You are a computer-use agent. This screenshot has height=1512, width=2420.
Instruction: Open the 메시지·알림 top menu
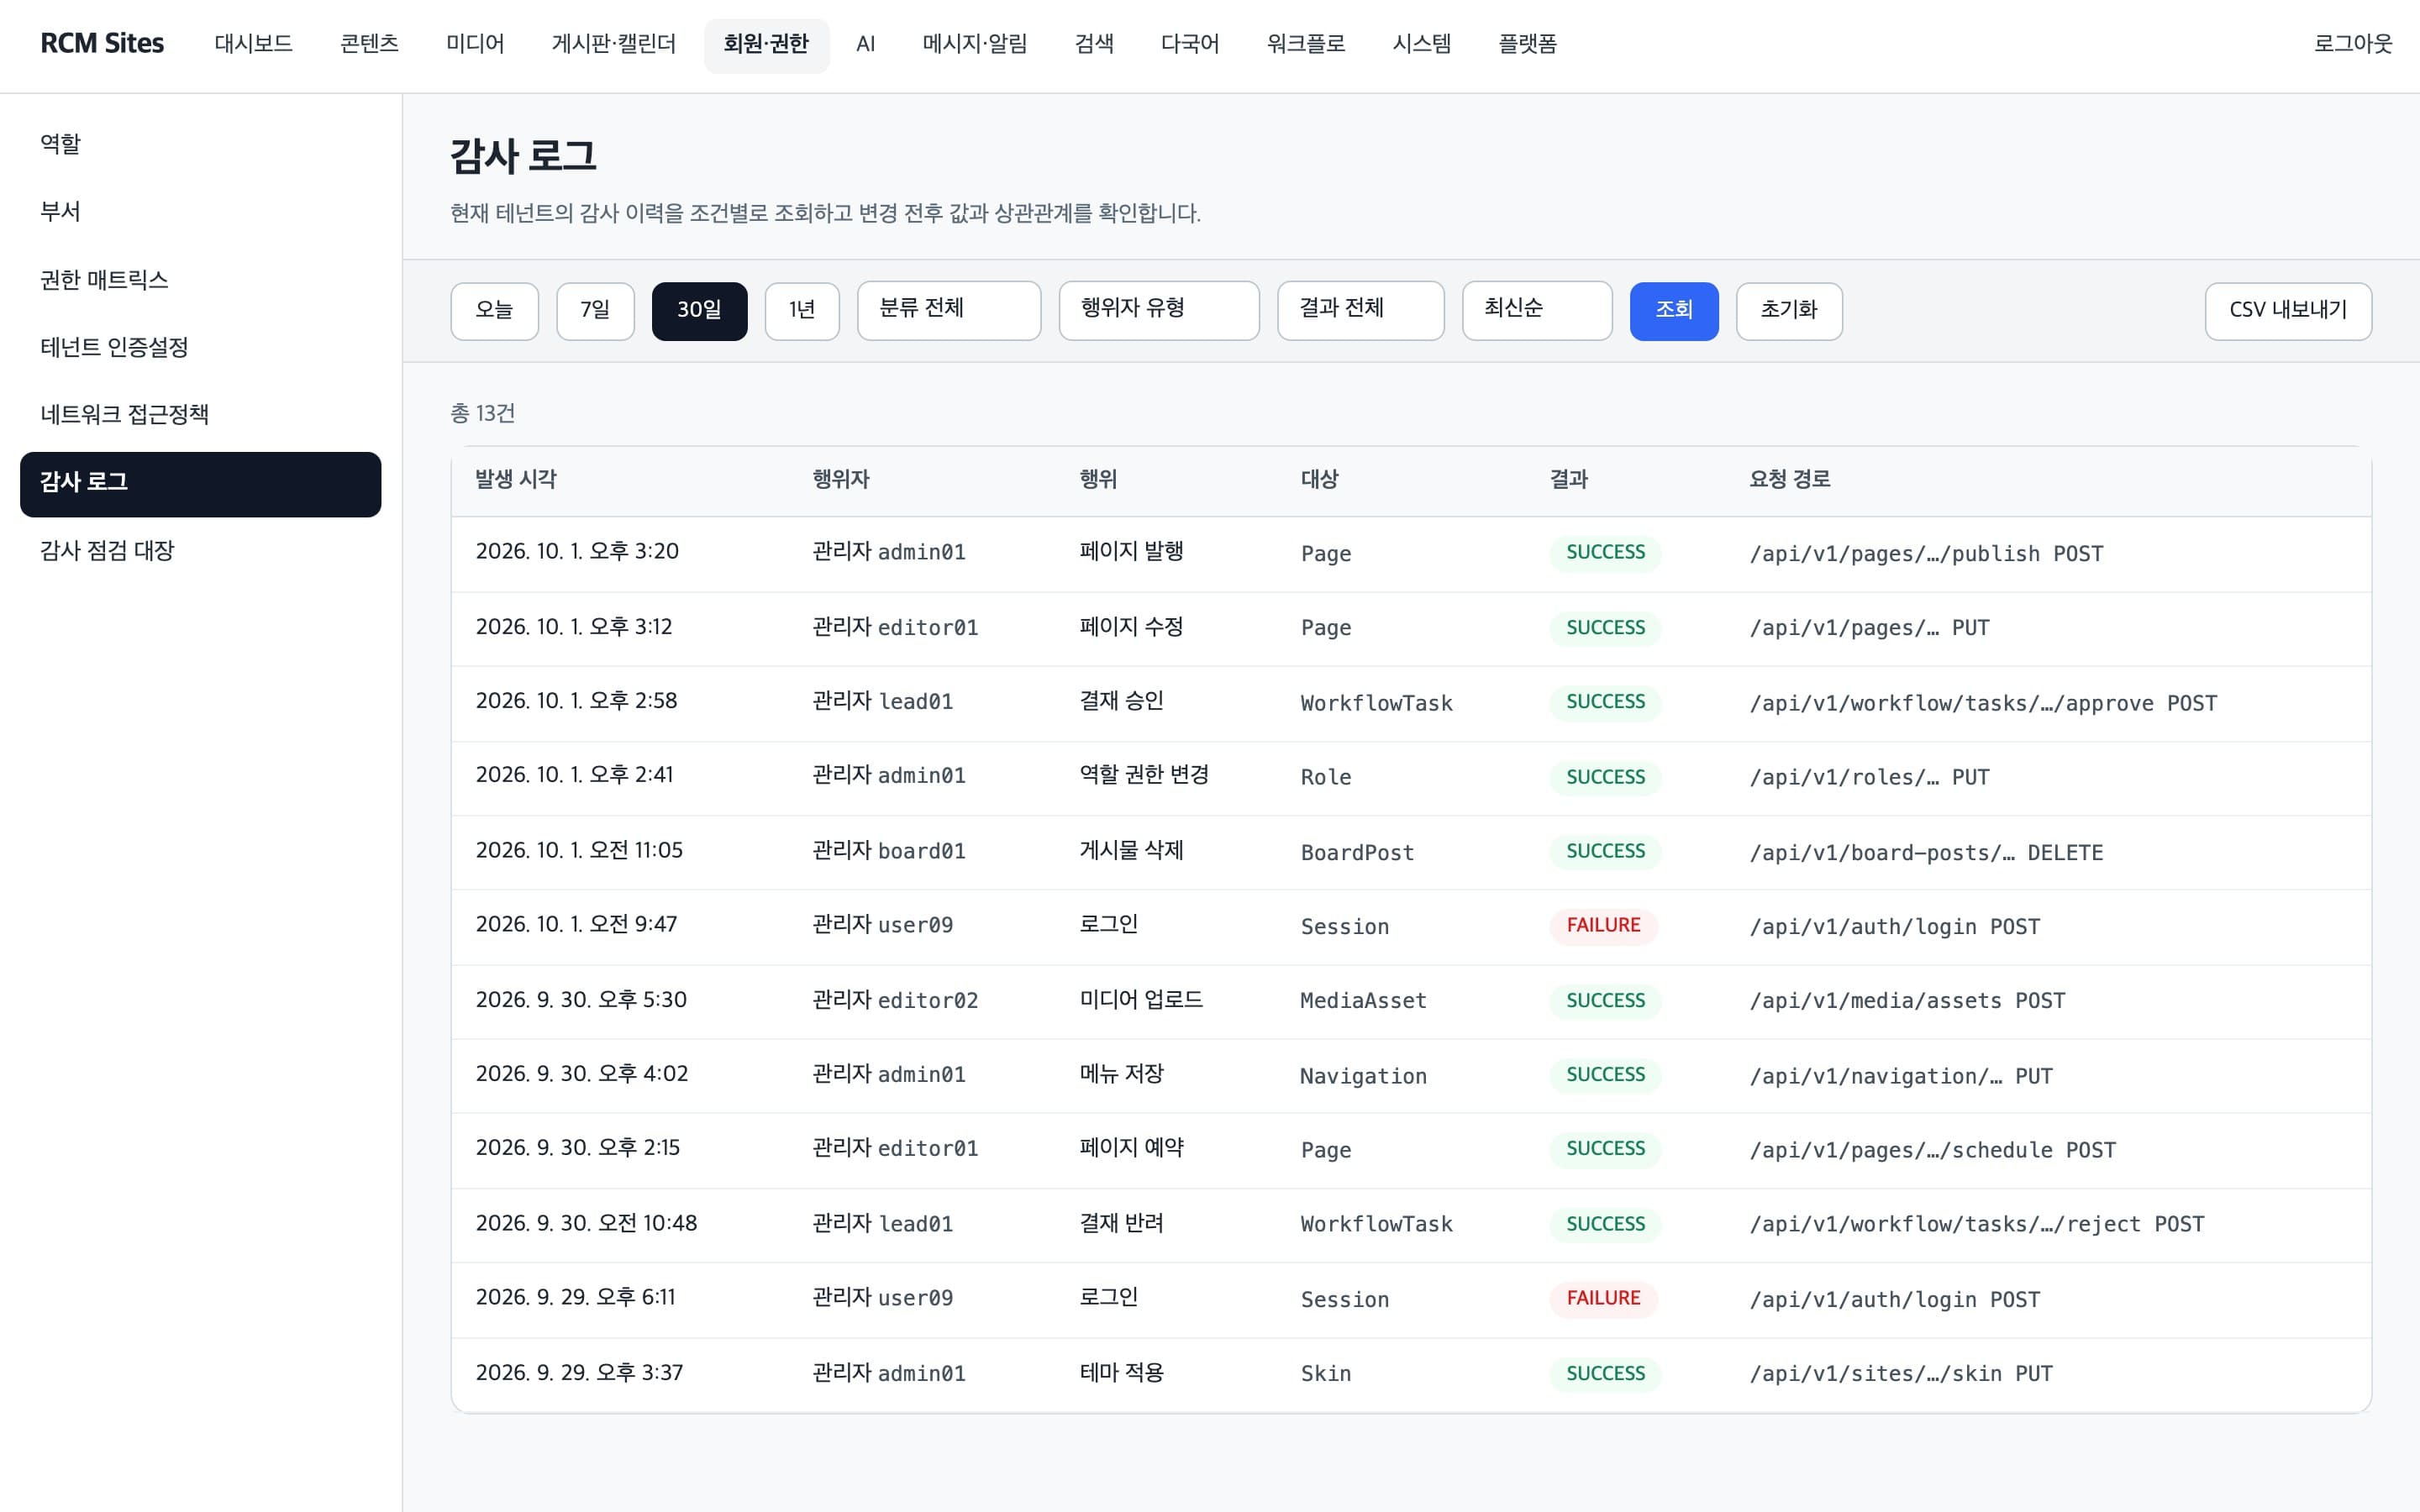[x=974, y=44]
